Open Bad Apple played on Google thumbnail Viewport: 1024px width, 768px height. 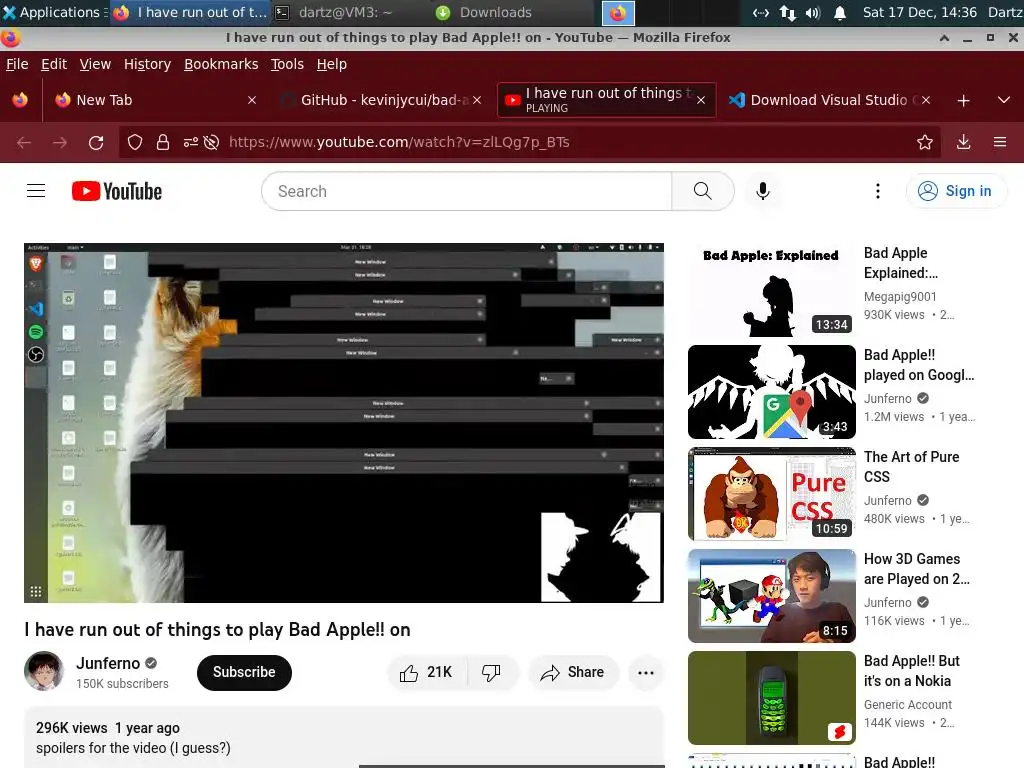coord(771,392)
